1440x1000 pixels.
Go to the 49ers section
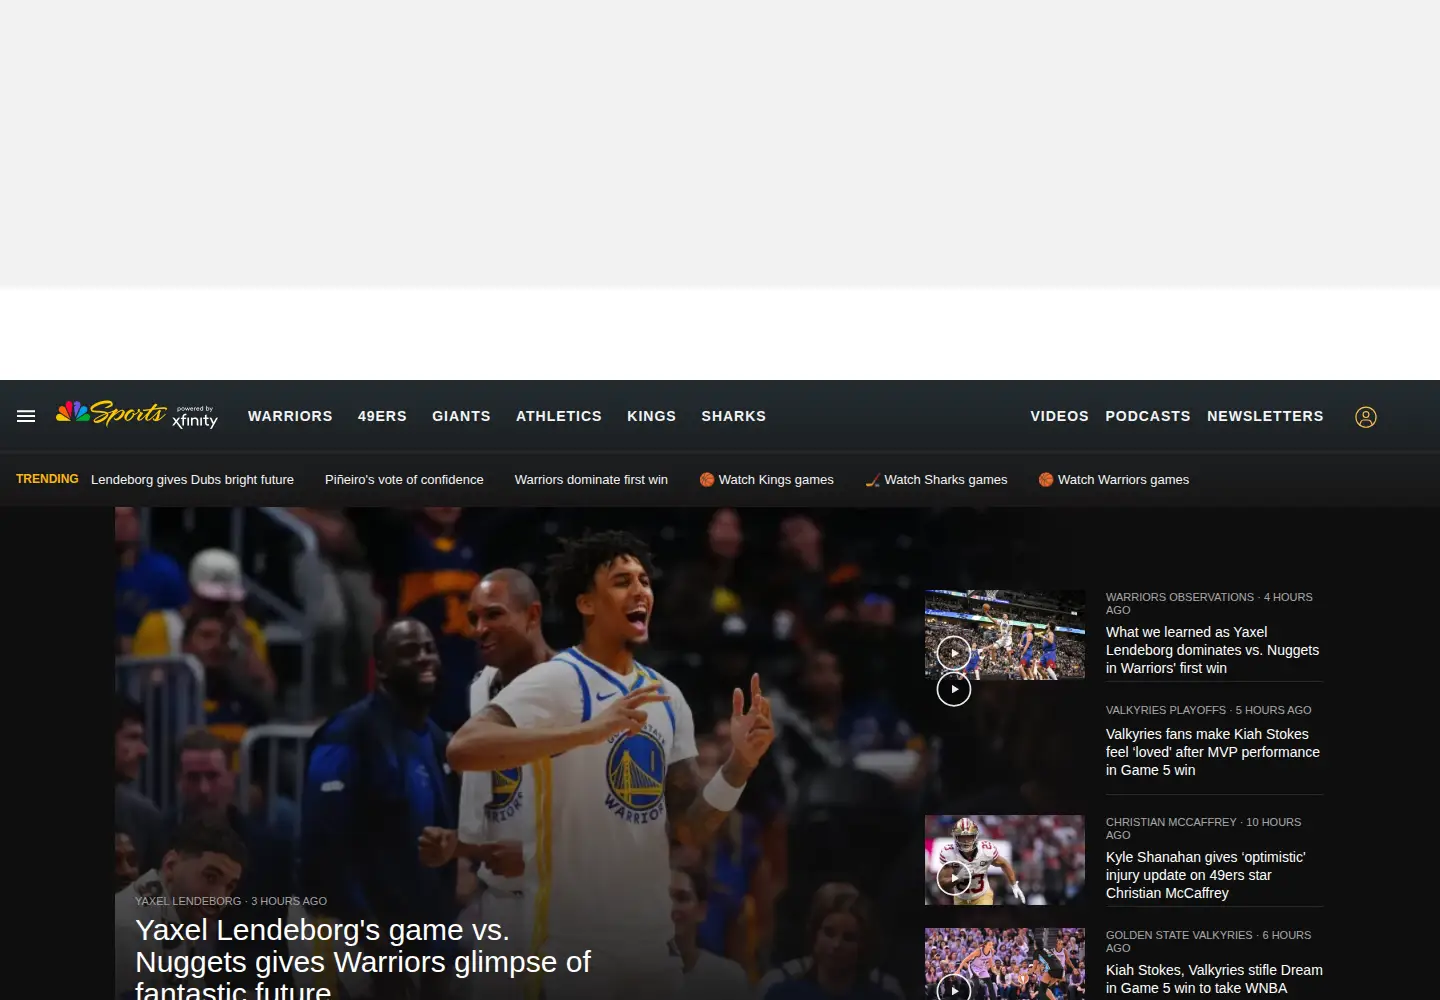(x=382, y=416)
